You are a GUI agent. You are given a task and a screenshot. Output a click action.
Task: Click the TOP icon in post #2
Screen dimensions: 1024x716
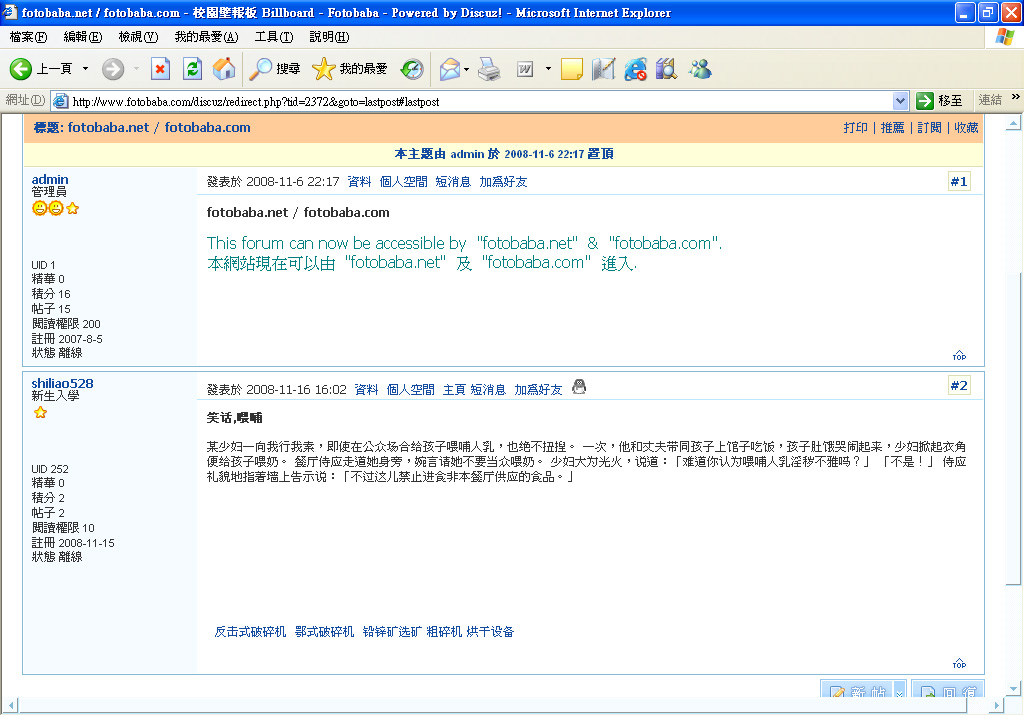[x=959, y=664]
